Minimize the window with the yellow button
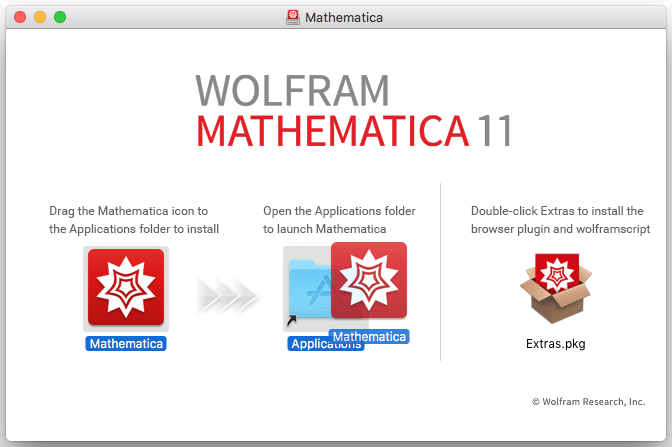Screen dimensions: 672x447 (x=40, y=17)
